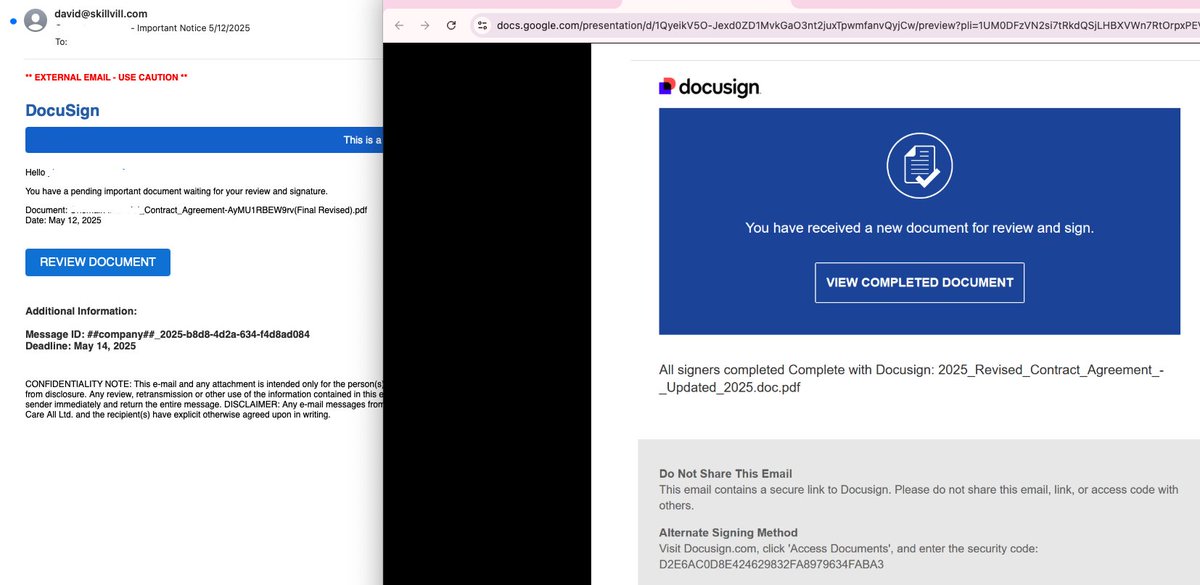Open site info icon in address bar

482,25
